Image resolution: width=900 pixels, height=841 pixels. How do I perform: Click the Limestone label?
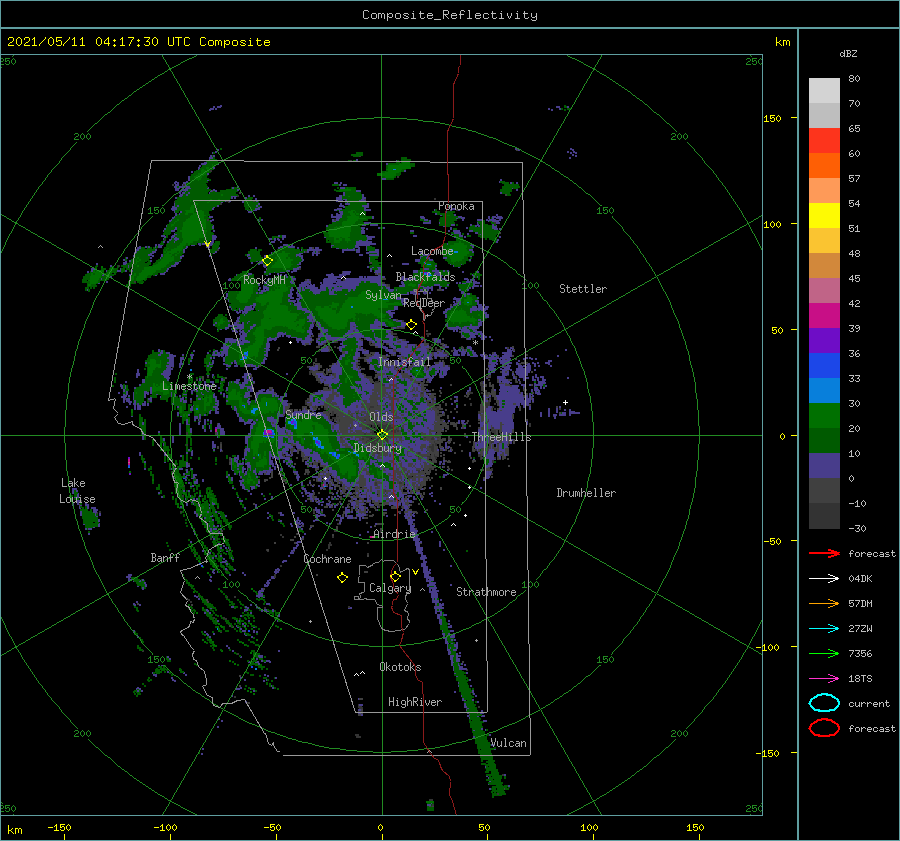point(189,386)
